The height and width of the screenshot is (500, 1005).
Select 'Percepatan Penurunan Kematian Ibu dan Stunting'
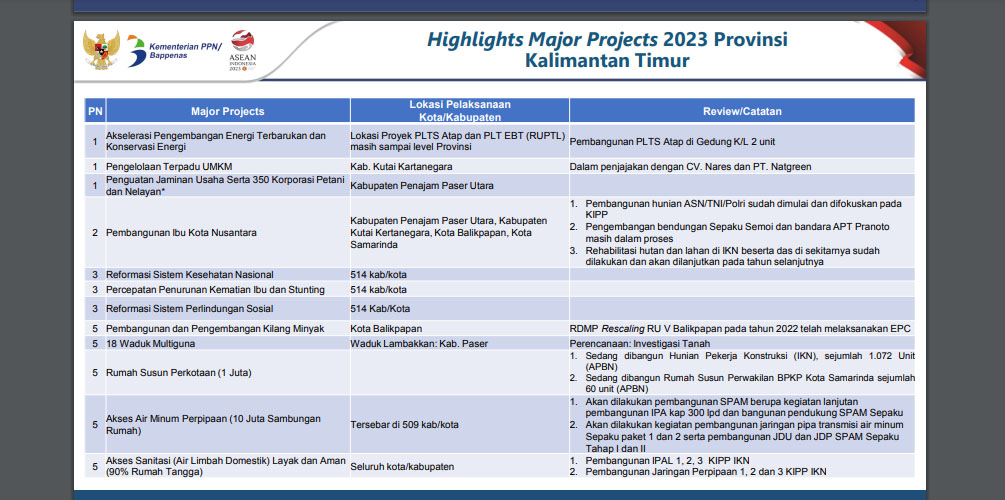pyautogui.click(x=228, y=290)
